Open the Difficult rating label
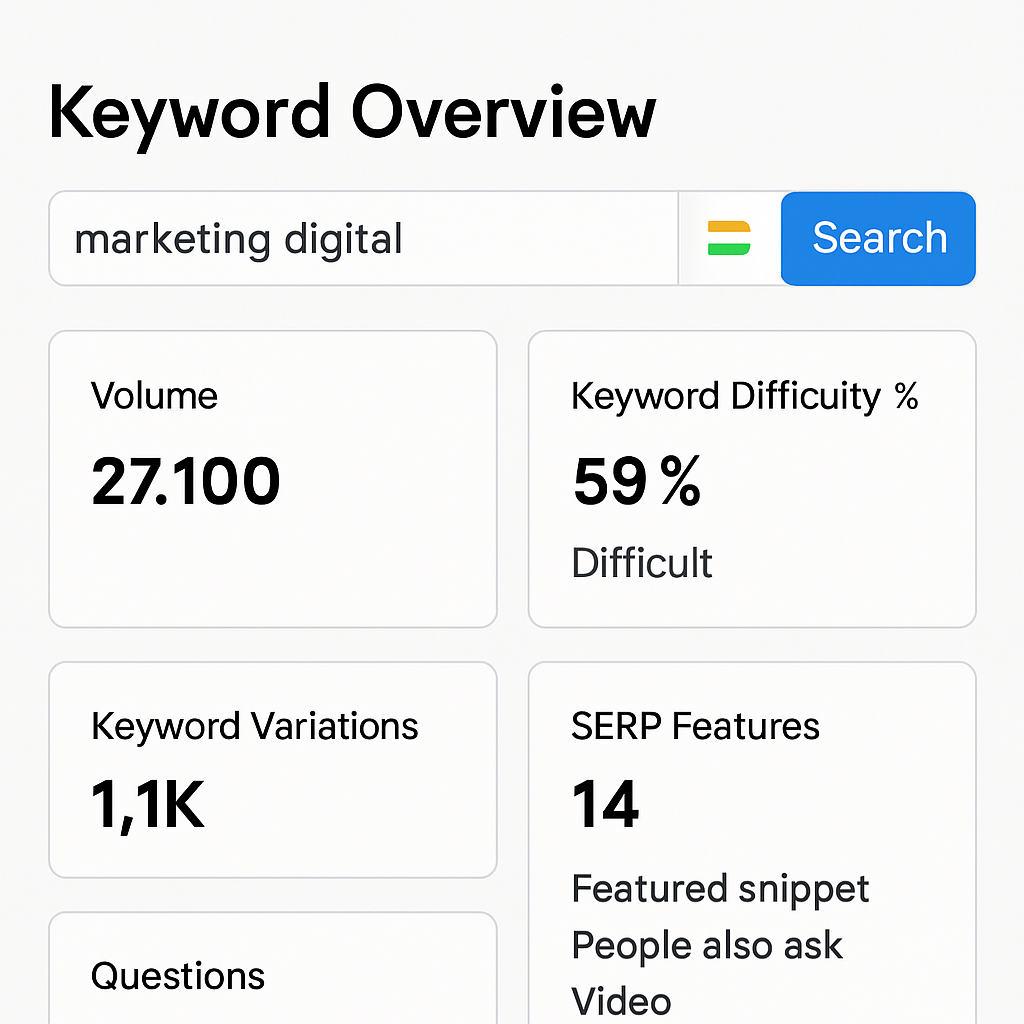 [641, 562]
